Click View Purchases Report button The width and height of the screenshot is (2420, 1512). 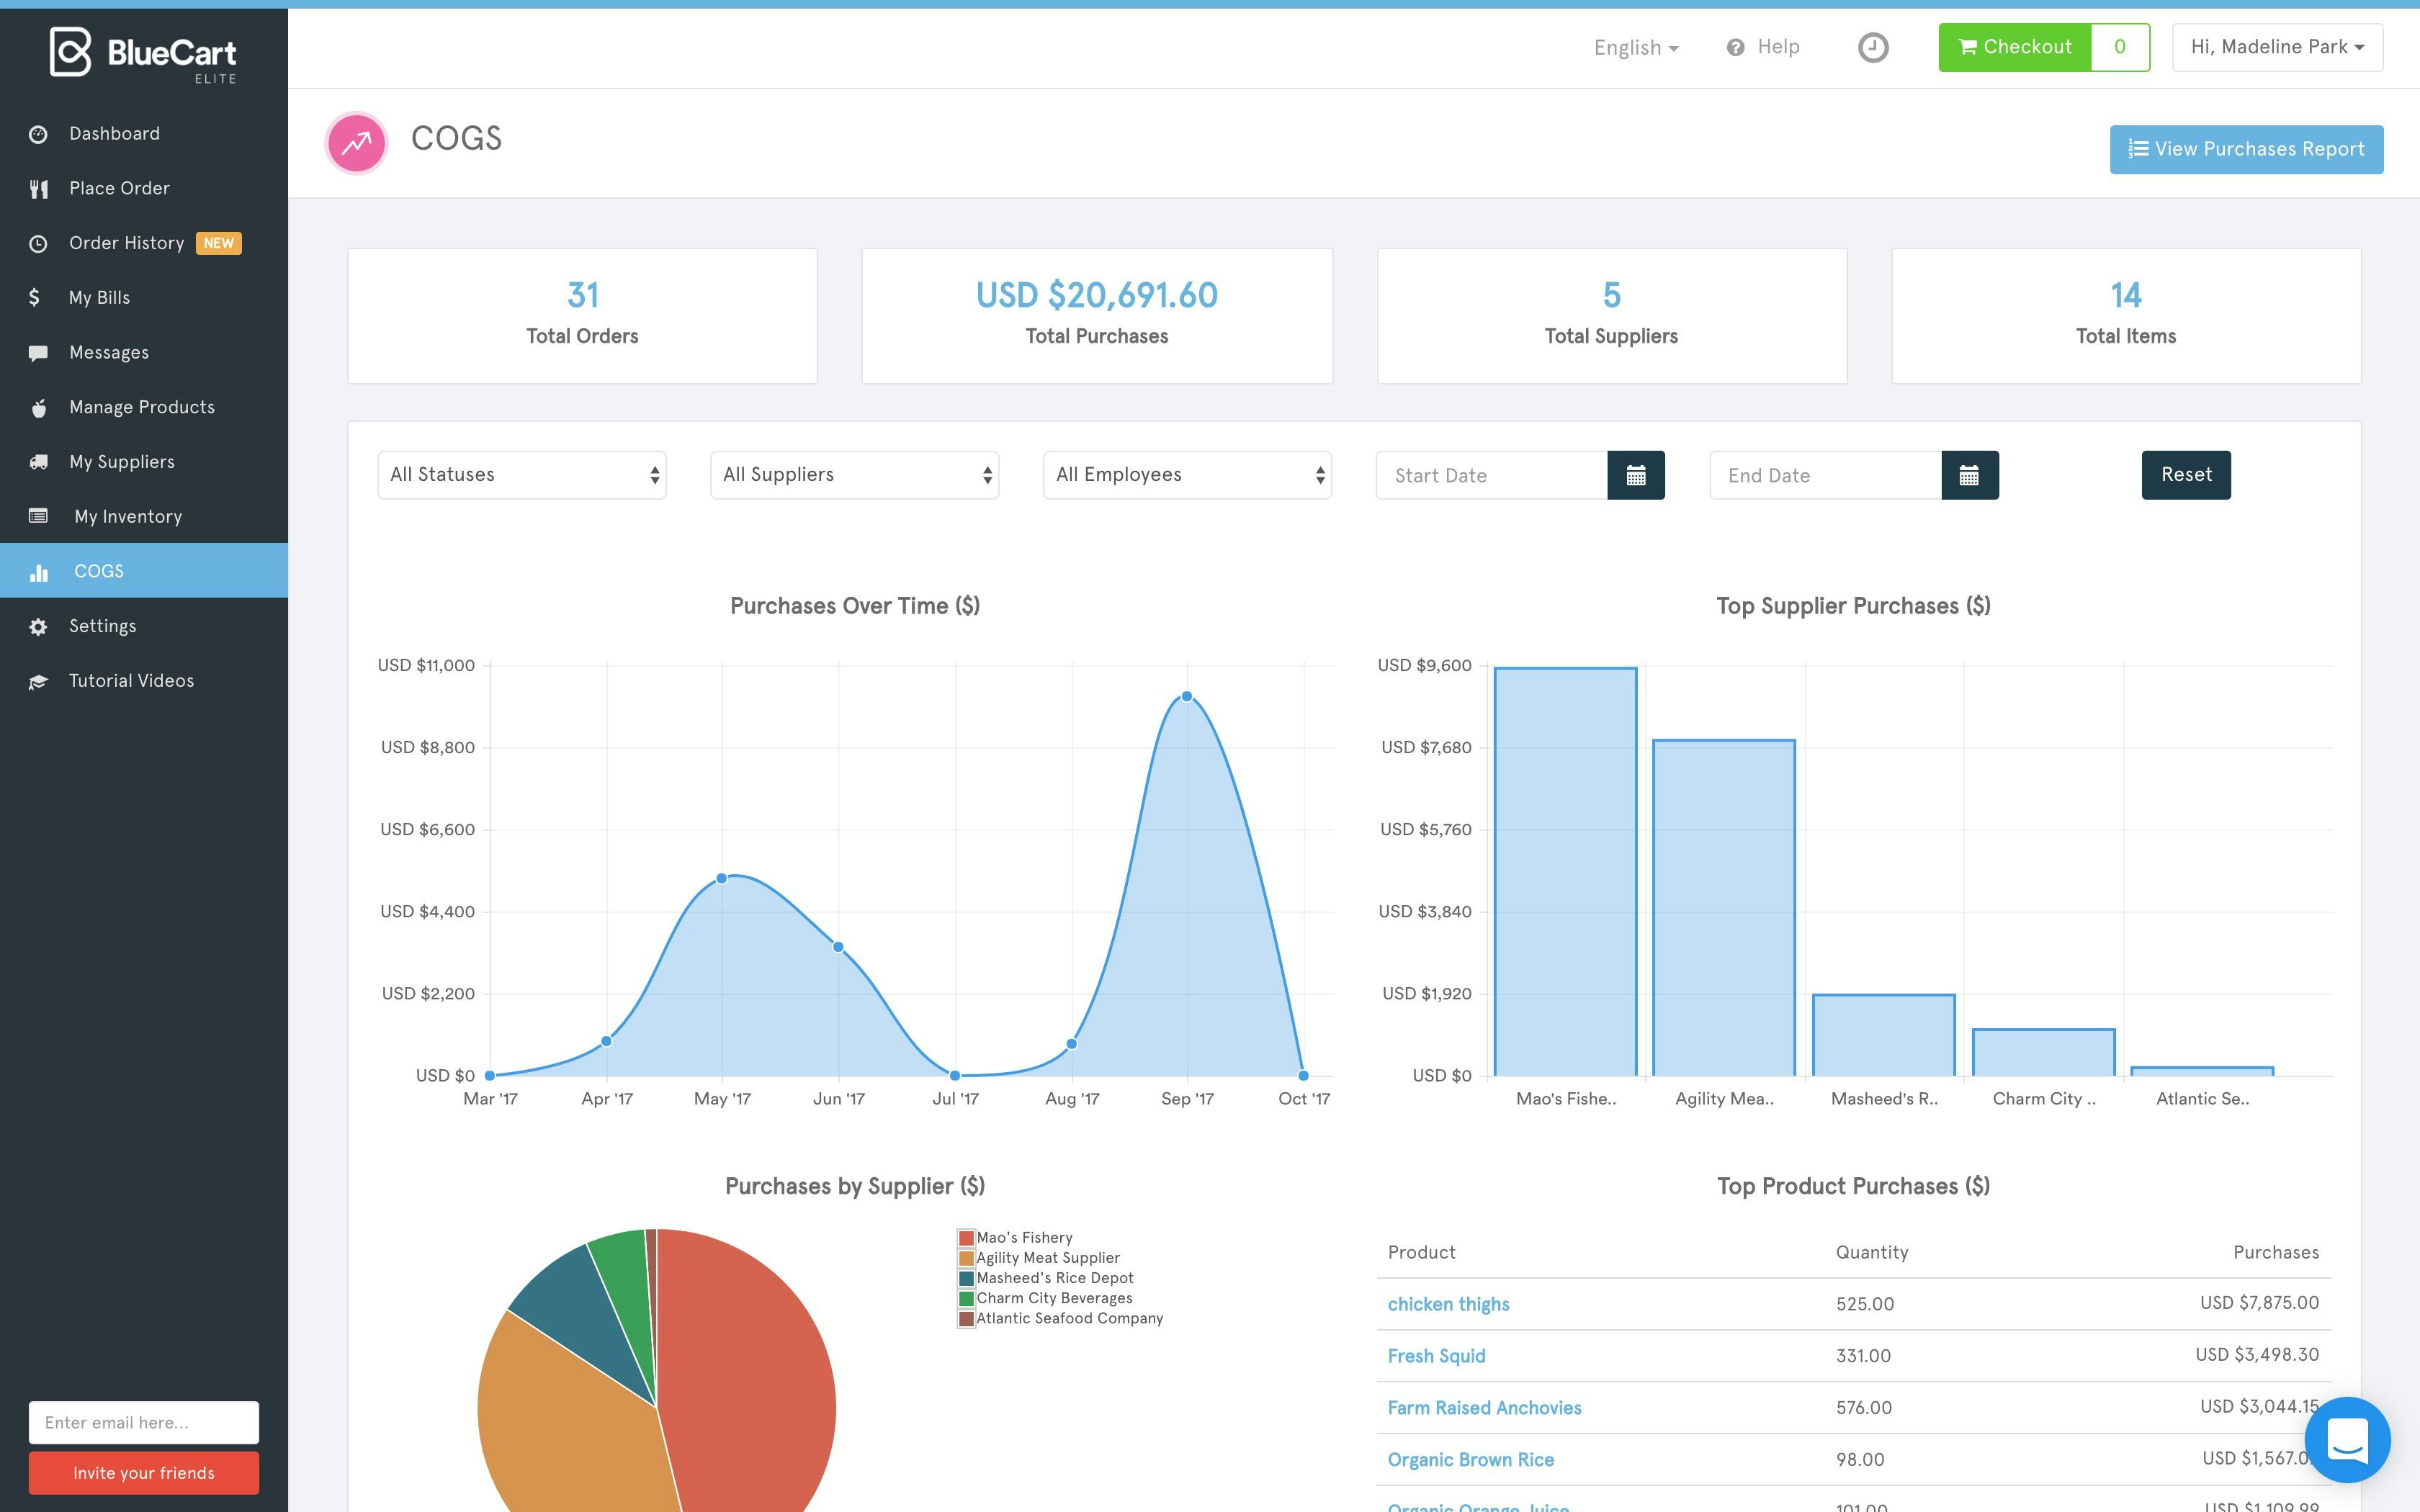[x=2245, y=149]
